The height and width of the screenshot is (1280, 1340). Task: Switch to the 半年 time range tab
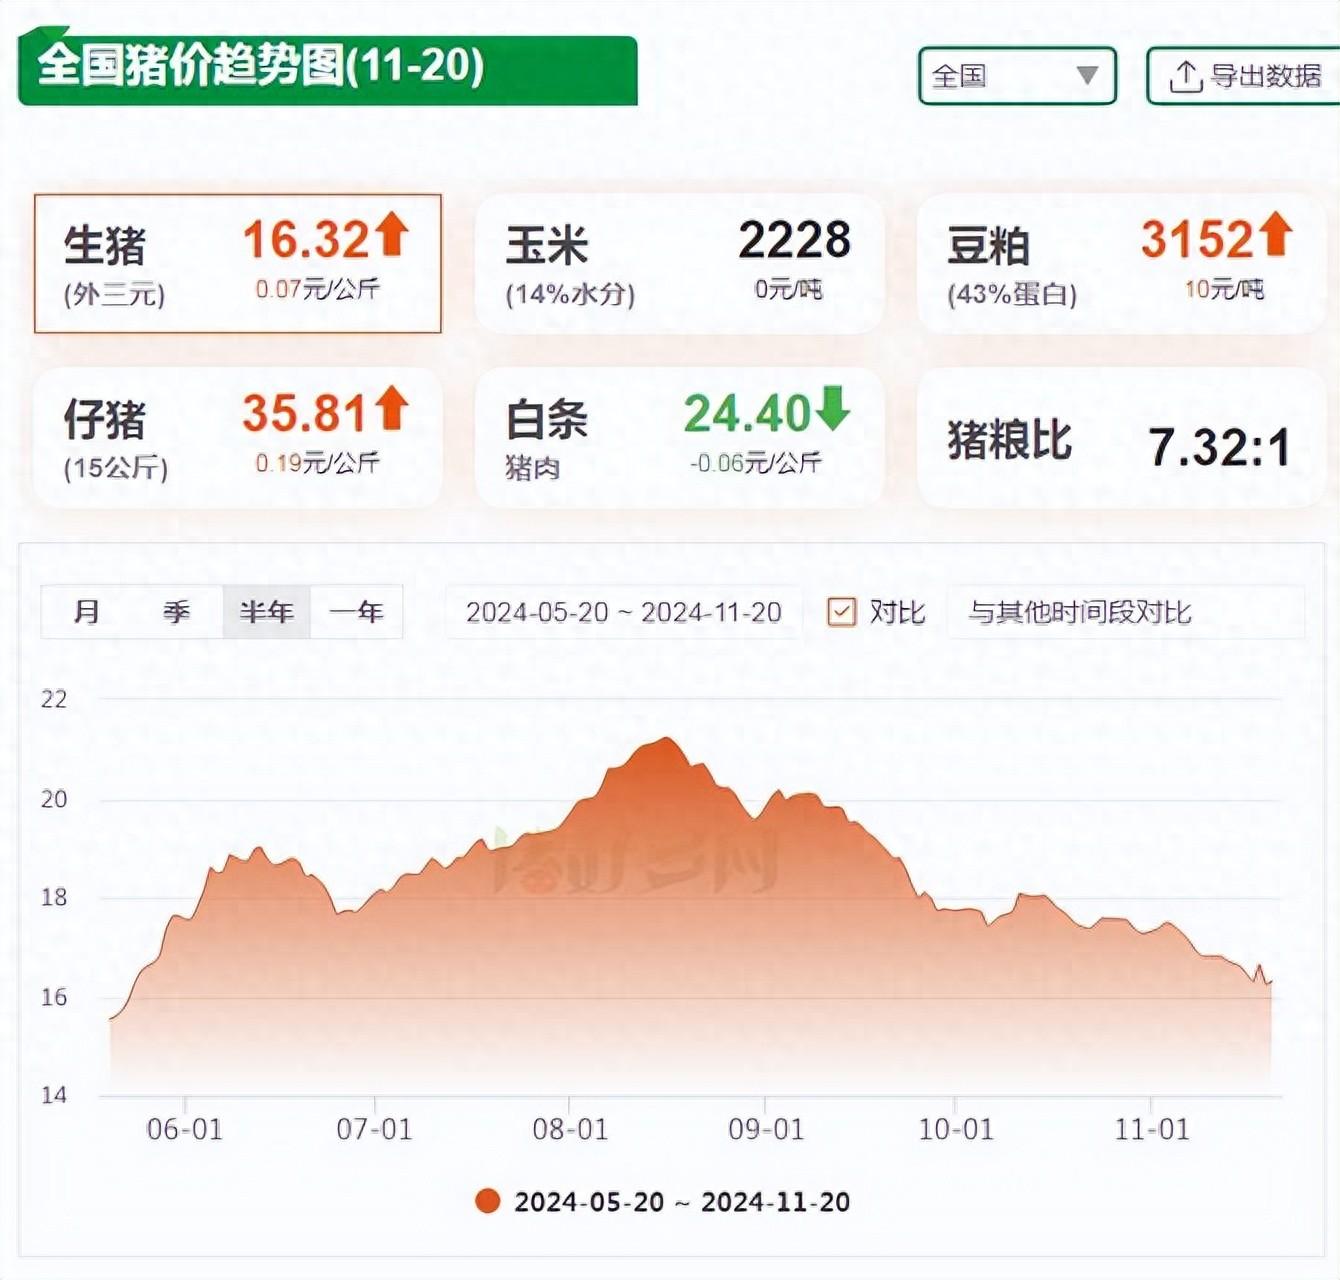tap(266, 611)
